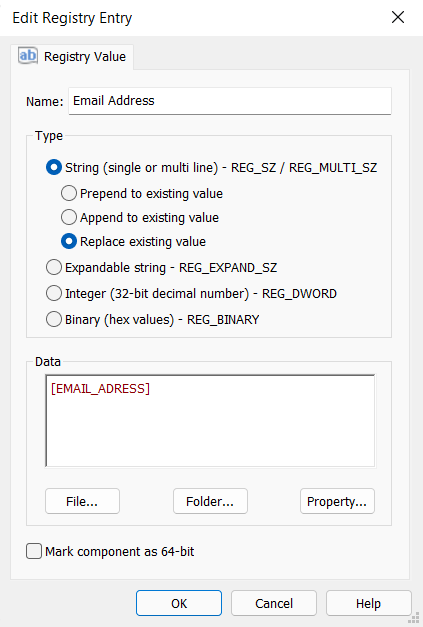
Task: Open the Property... selector
Action: 337,501
